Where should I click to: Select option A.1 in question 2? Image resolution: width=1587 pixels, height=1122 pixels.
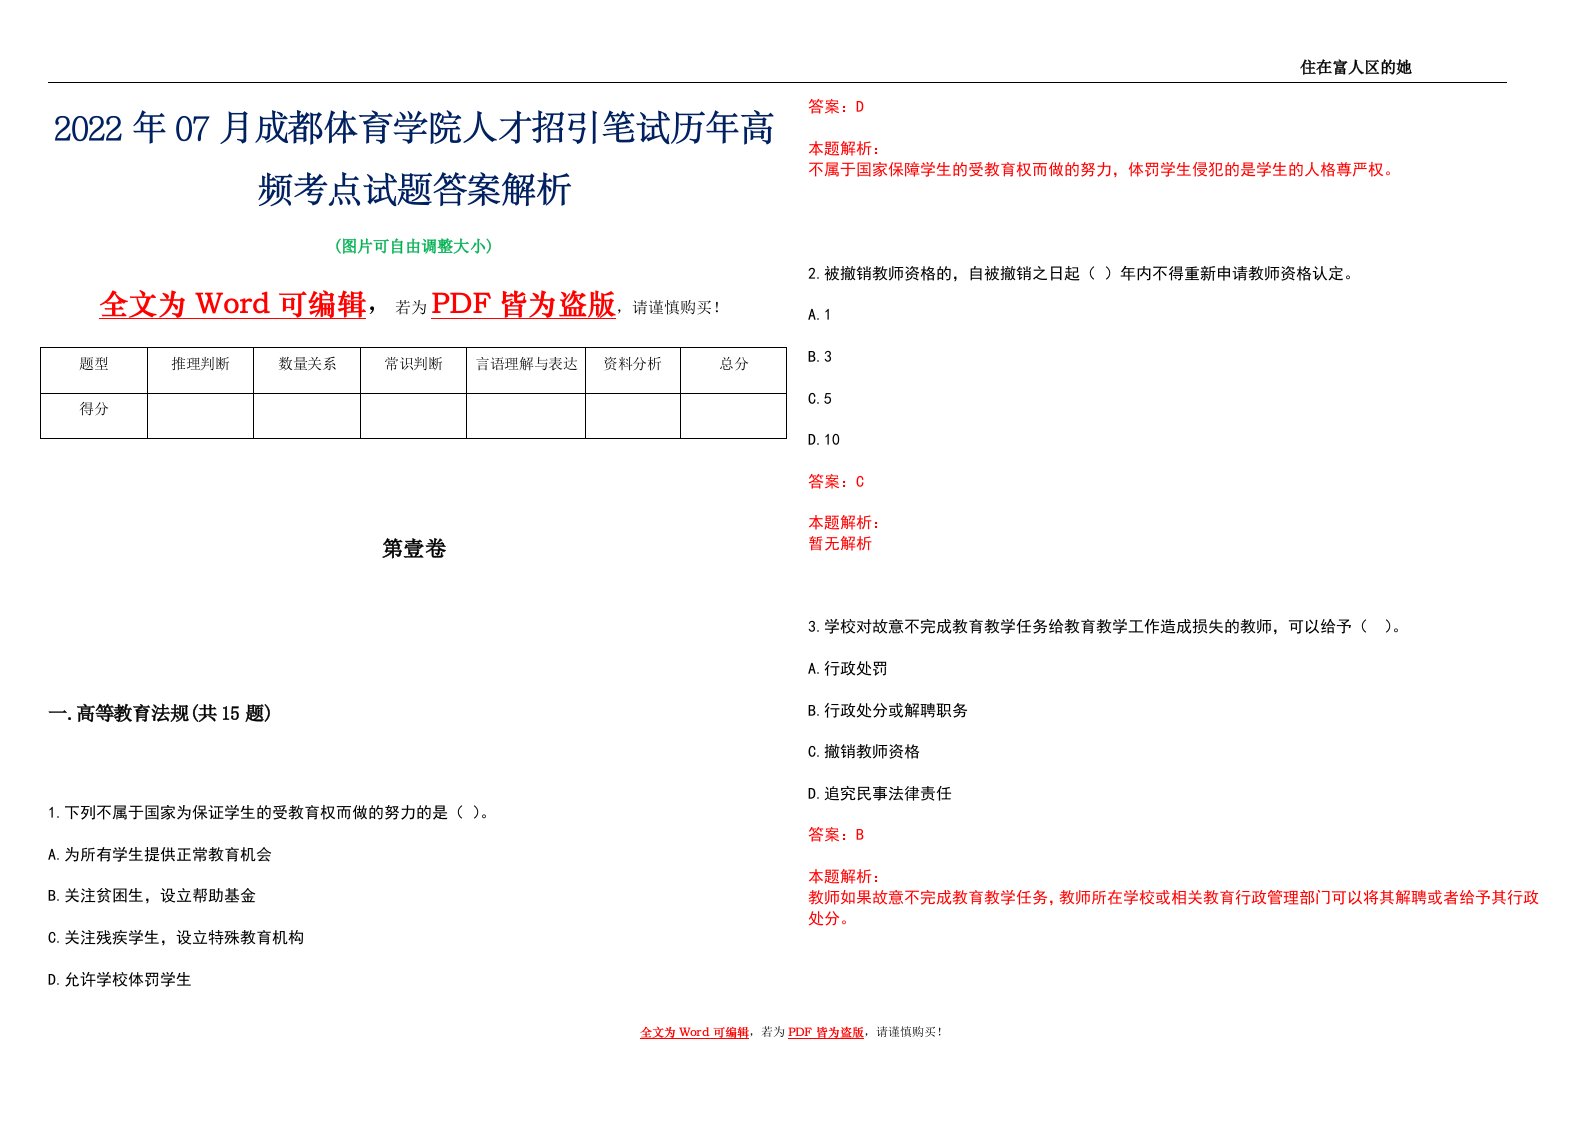(820, 315)
